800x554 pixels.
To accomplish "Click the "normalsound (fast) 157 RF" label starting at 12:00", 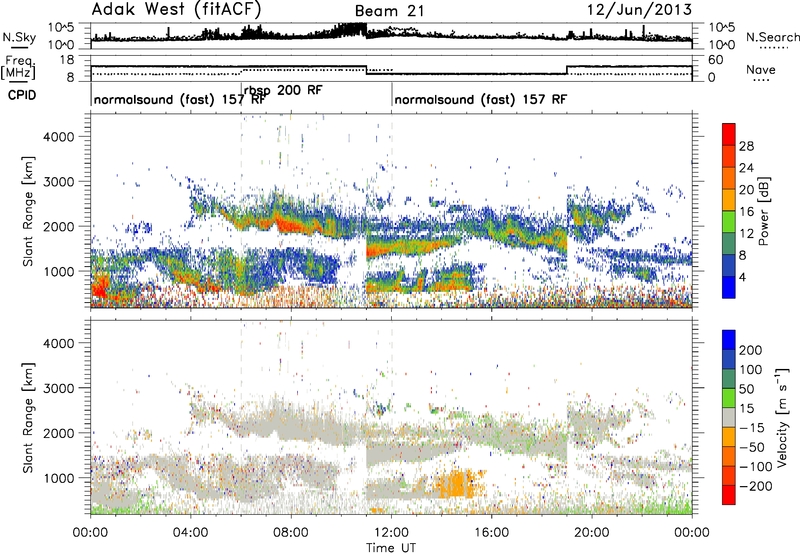I will coord(480,99).
